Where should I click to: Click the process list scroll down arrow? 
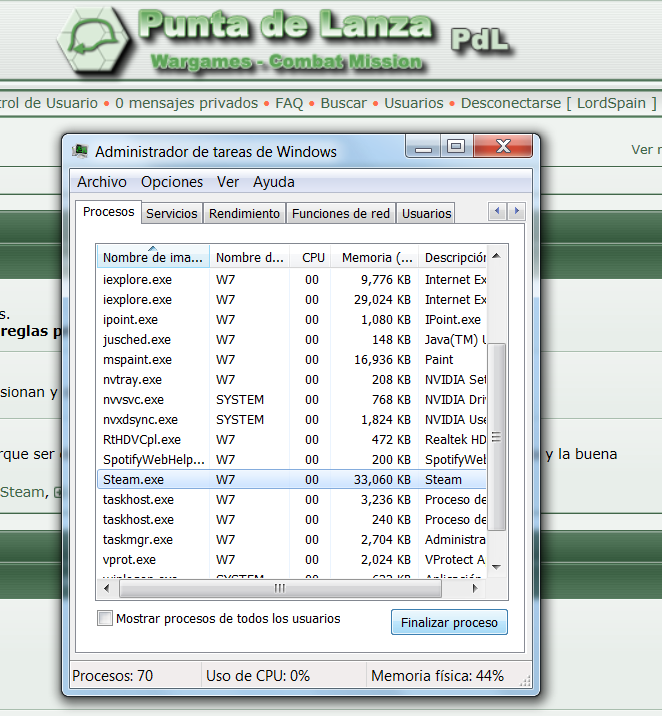click(x=497, y=567)
